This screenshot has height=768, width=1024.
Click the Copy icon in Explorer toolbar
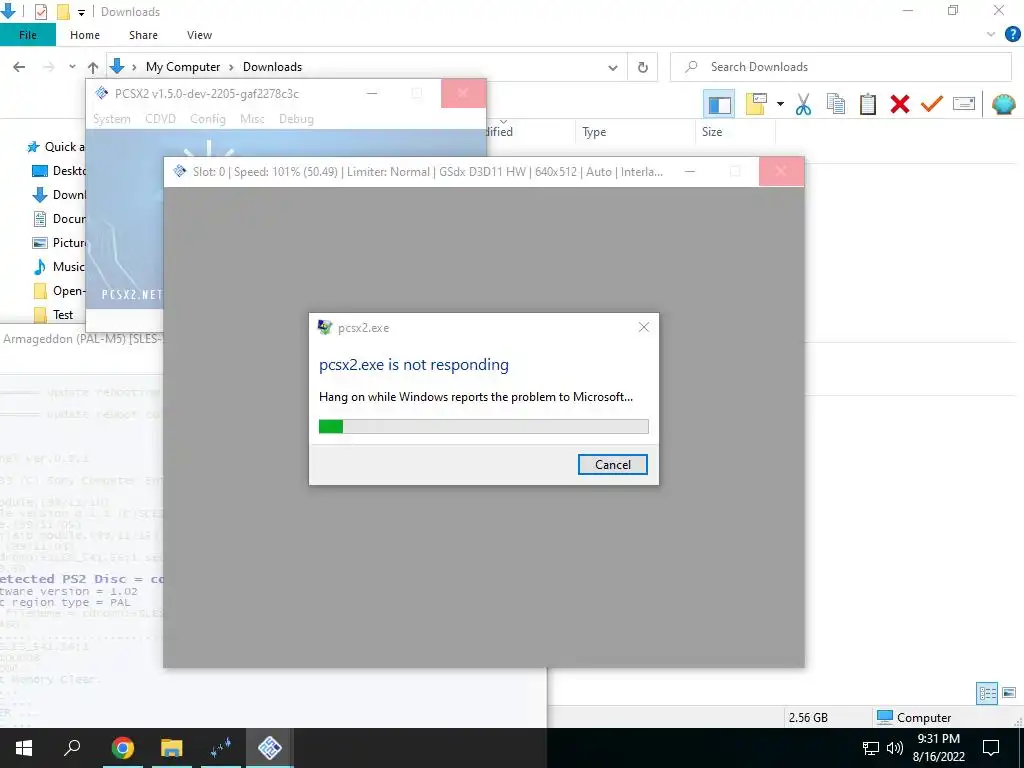[x=835, y=104]
